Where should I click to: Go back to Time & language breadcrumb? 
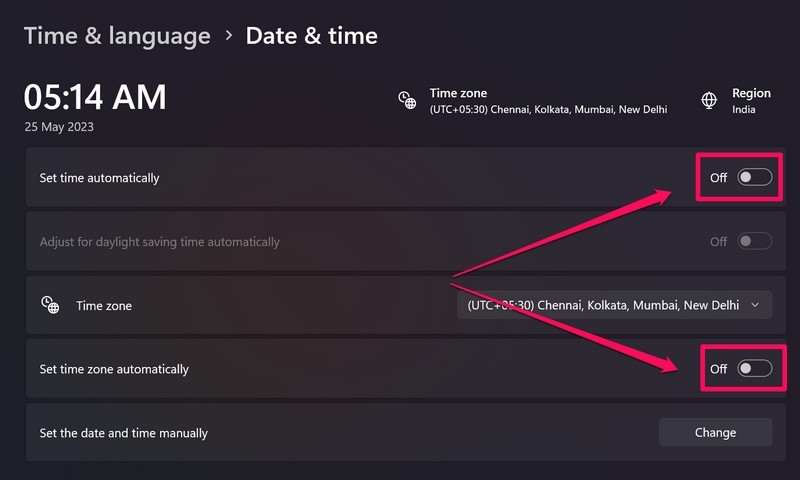(117, 36)
